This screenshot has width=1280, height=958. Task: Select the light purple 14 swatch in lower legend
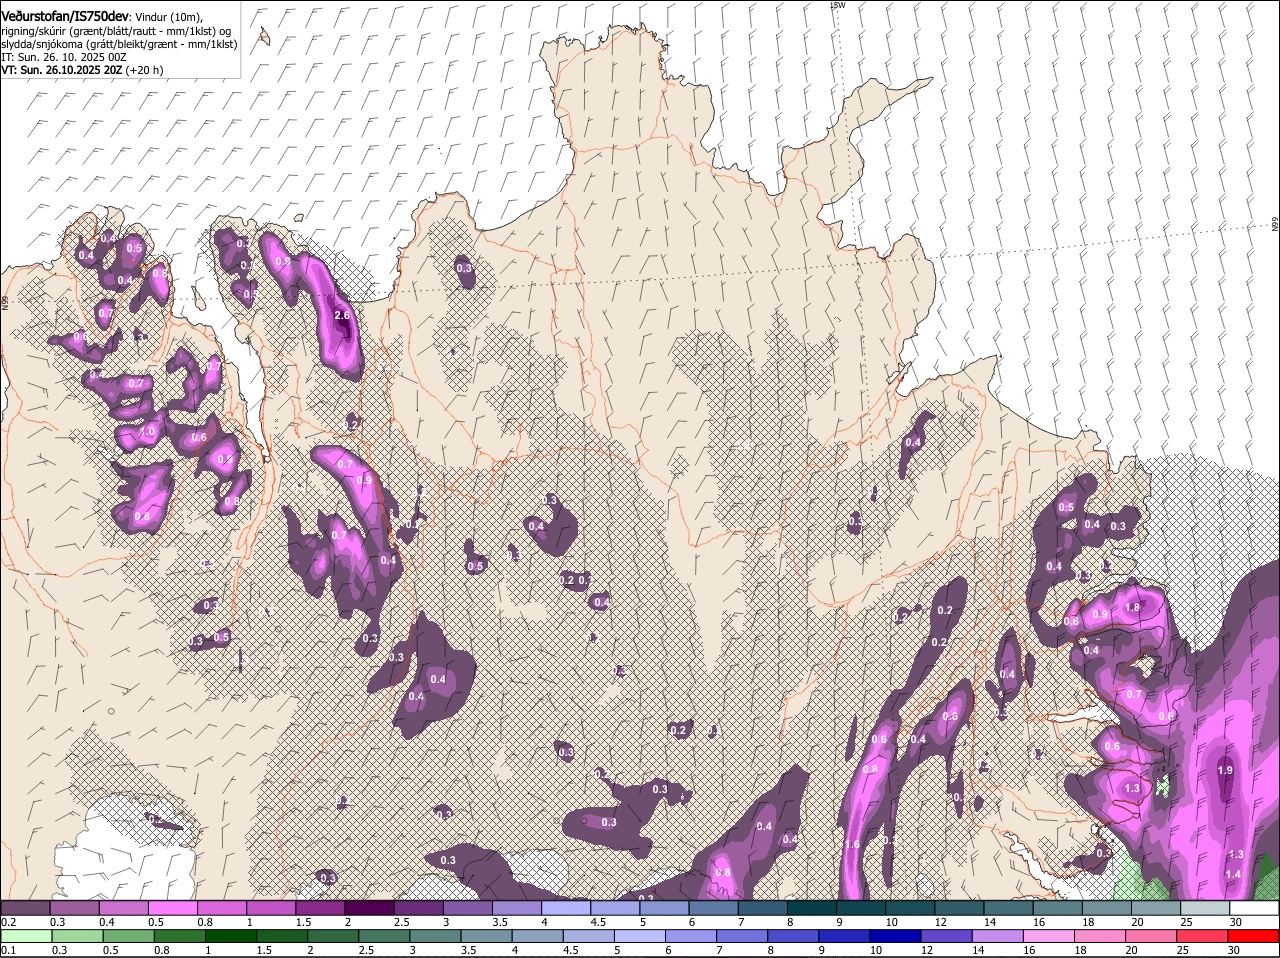tap(997, 936)
